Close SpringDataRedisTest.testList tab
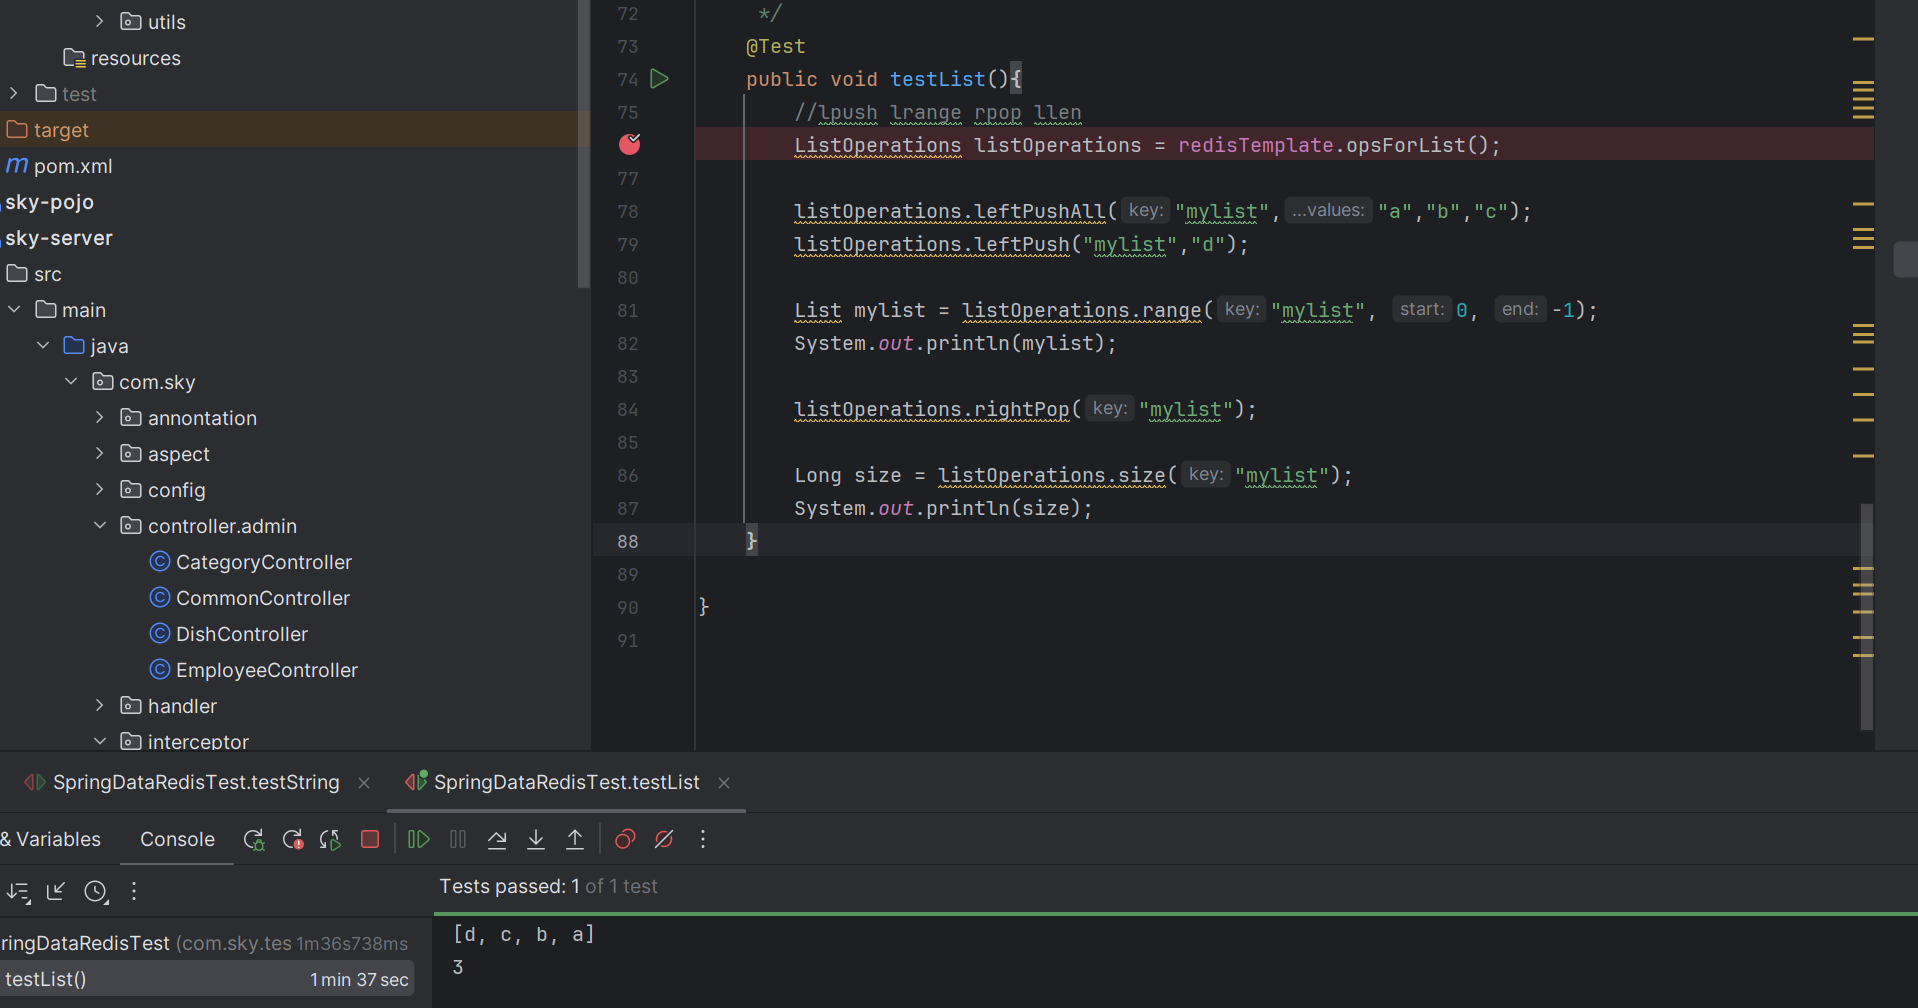1918x1008 pixels. [x=724, y=783]
